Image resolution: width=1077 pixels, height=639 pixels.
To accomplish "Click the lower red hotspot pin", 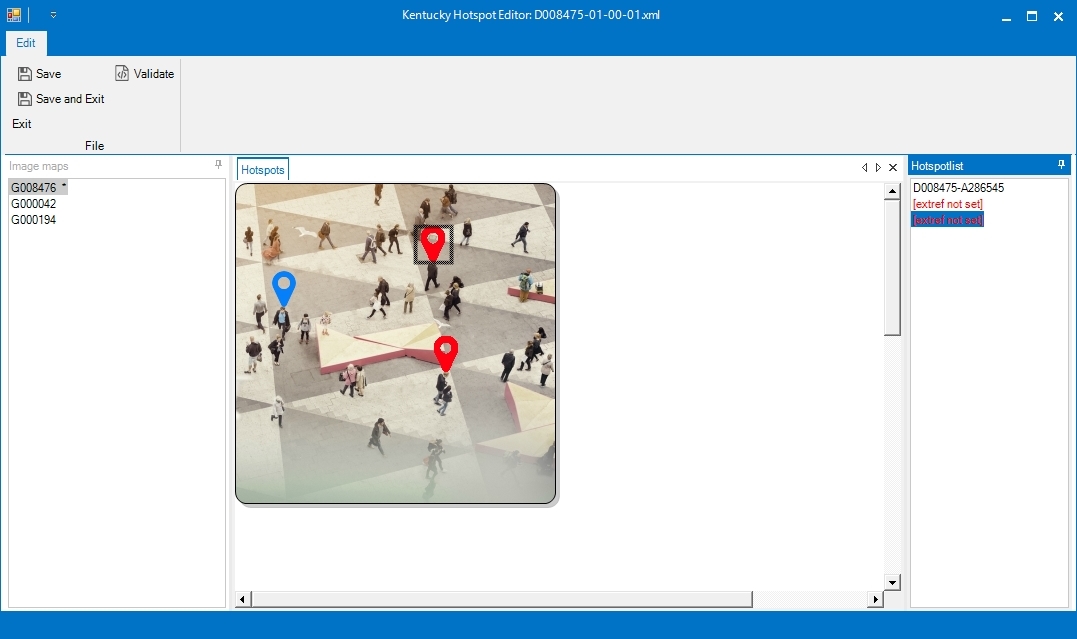I will pos(446,353).
